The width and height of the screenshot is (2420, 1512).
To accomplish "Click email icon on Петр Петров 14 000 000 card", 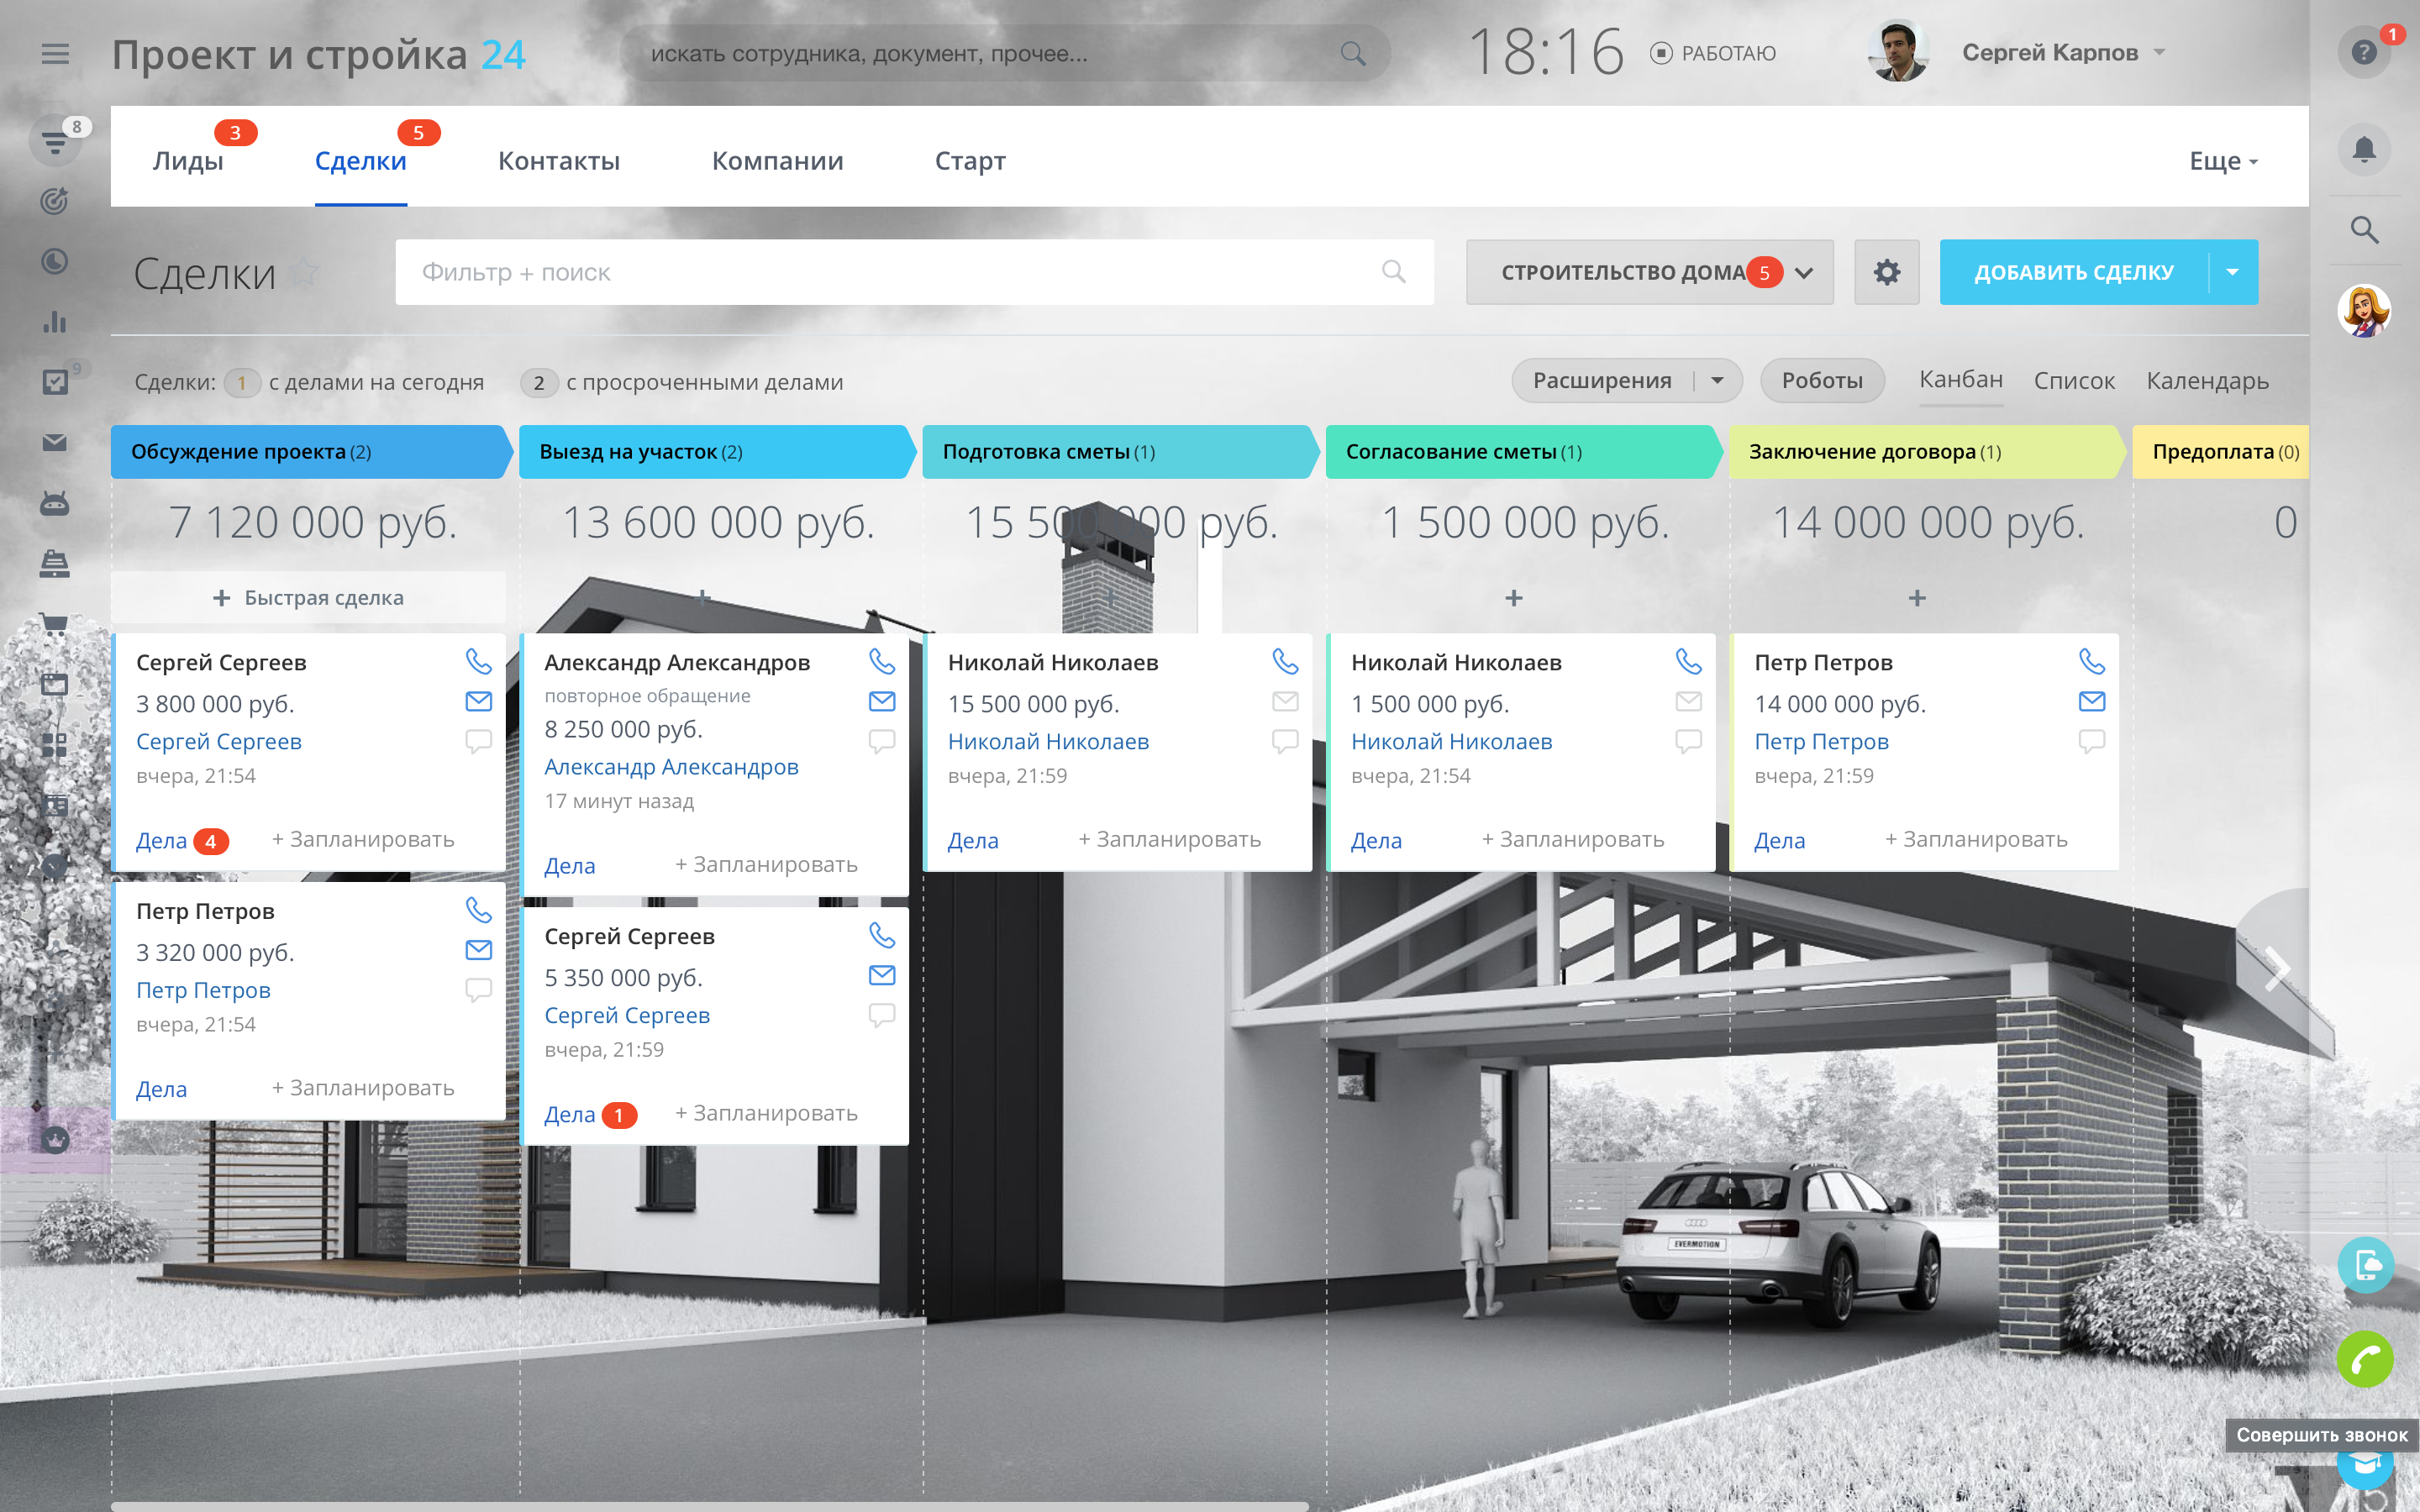I will point(2091,701).
